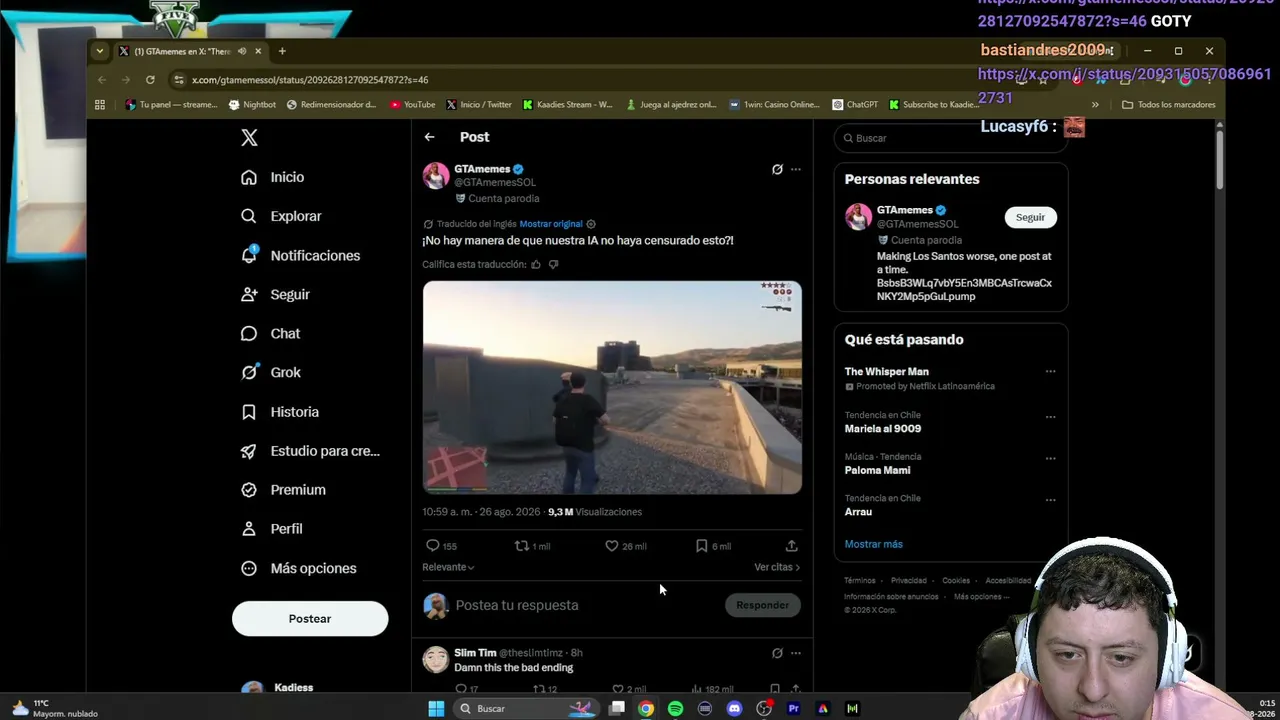Open a new browser tab

click(282, 51)
